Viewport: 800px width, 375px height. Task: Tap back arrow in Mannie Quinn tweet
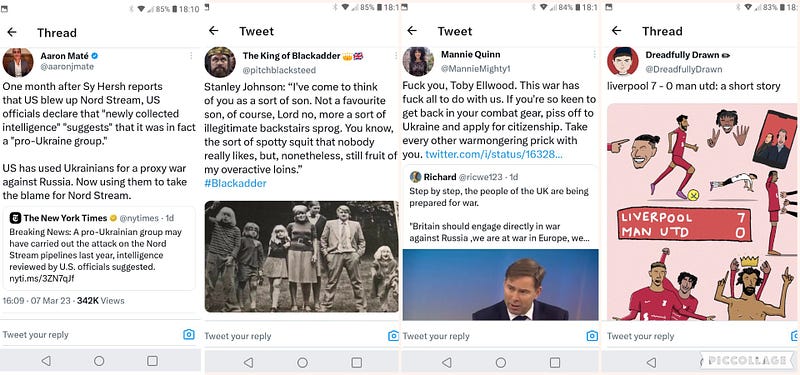412,31
